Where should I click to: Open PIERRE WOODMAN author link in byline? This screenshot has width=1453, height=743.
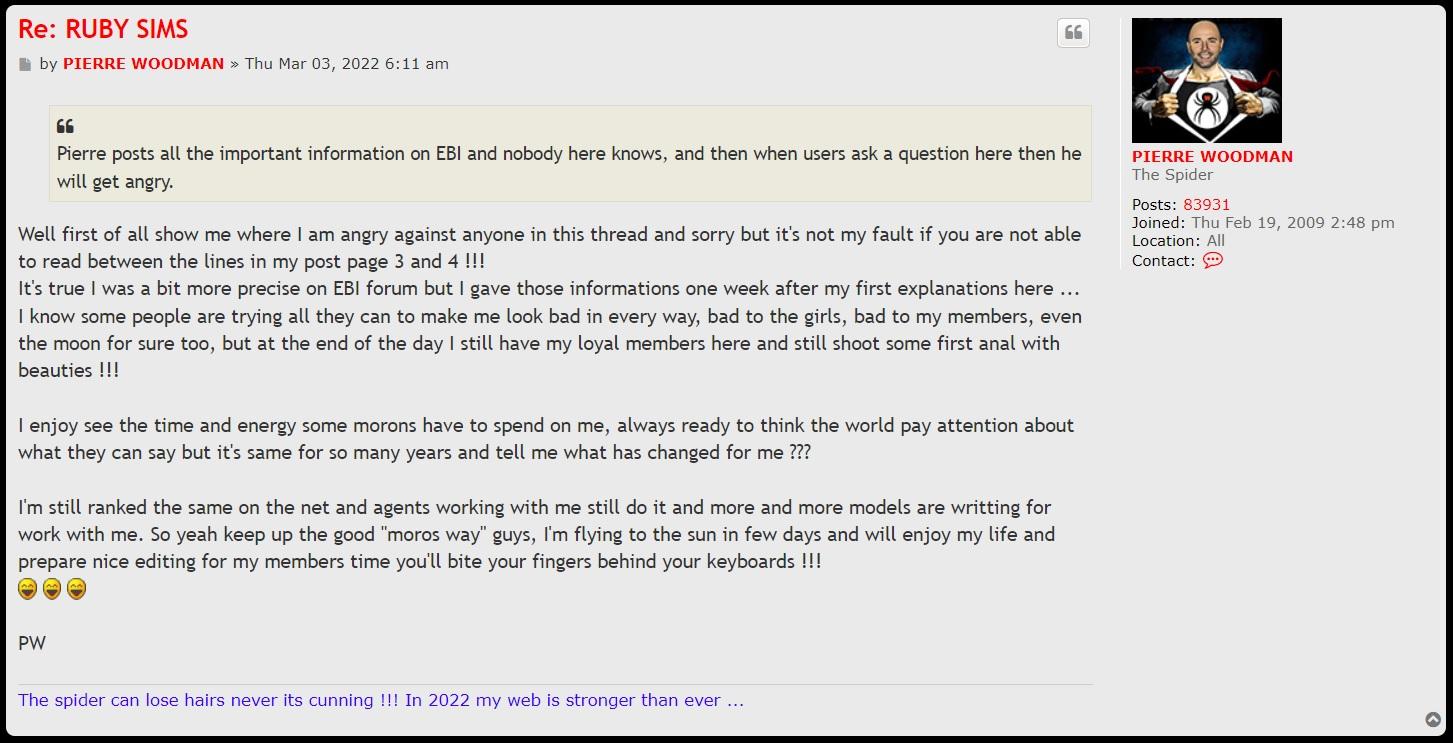pyautogui.click(x=143, y=63)
